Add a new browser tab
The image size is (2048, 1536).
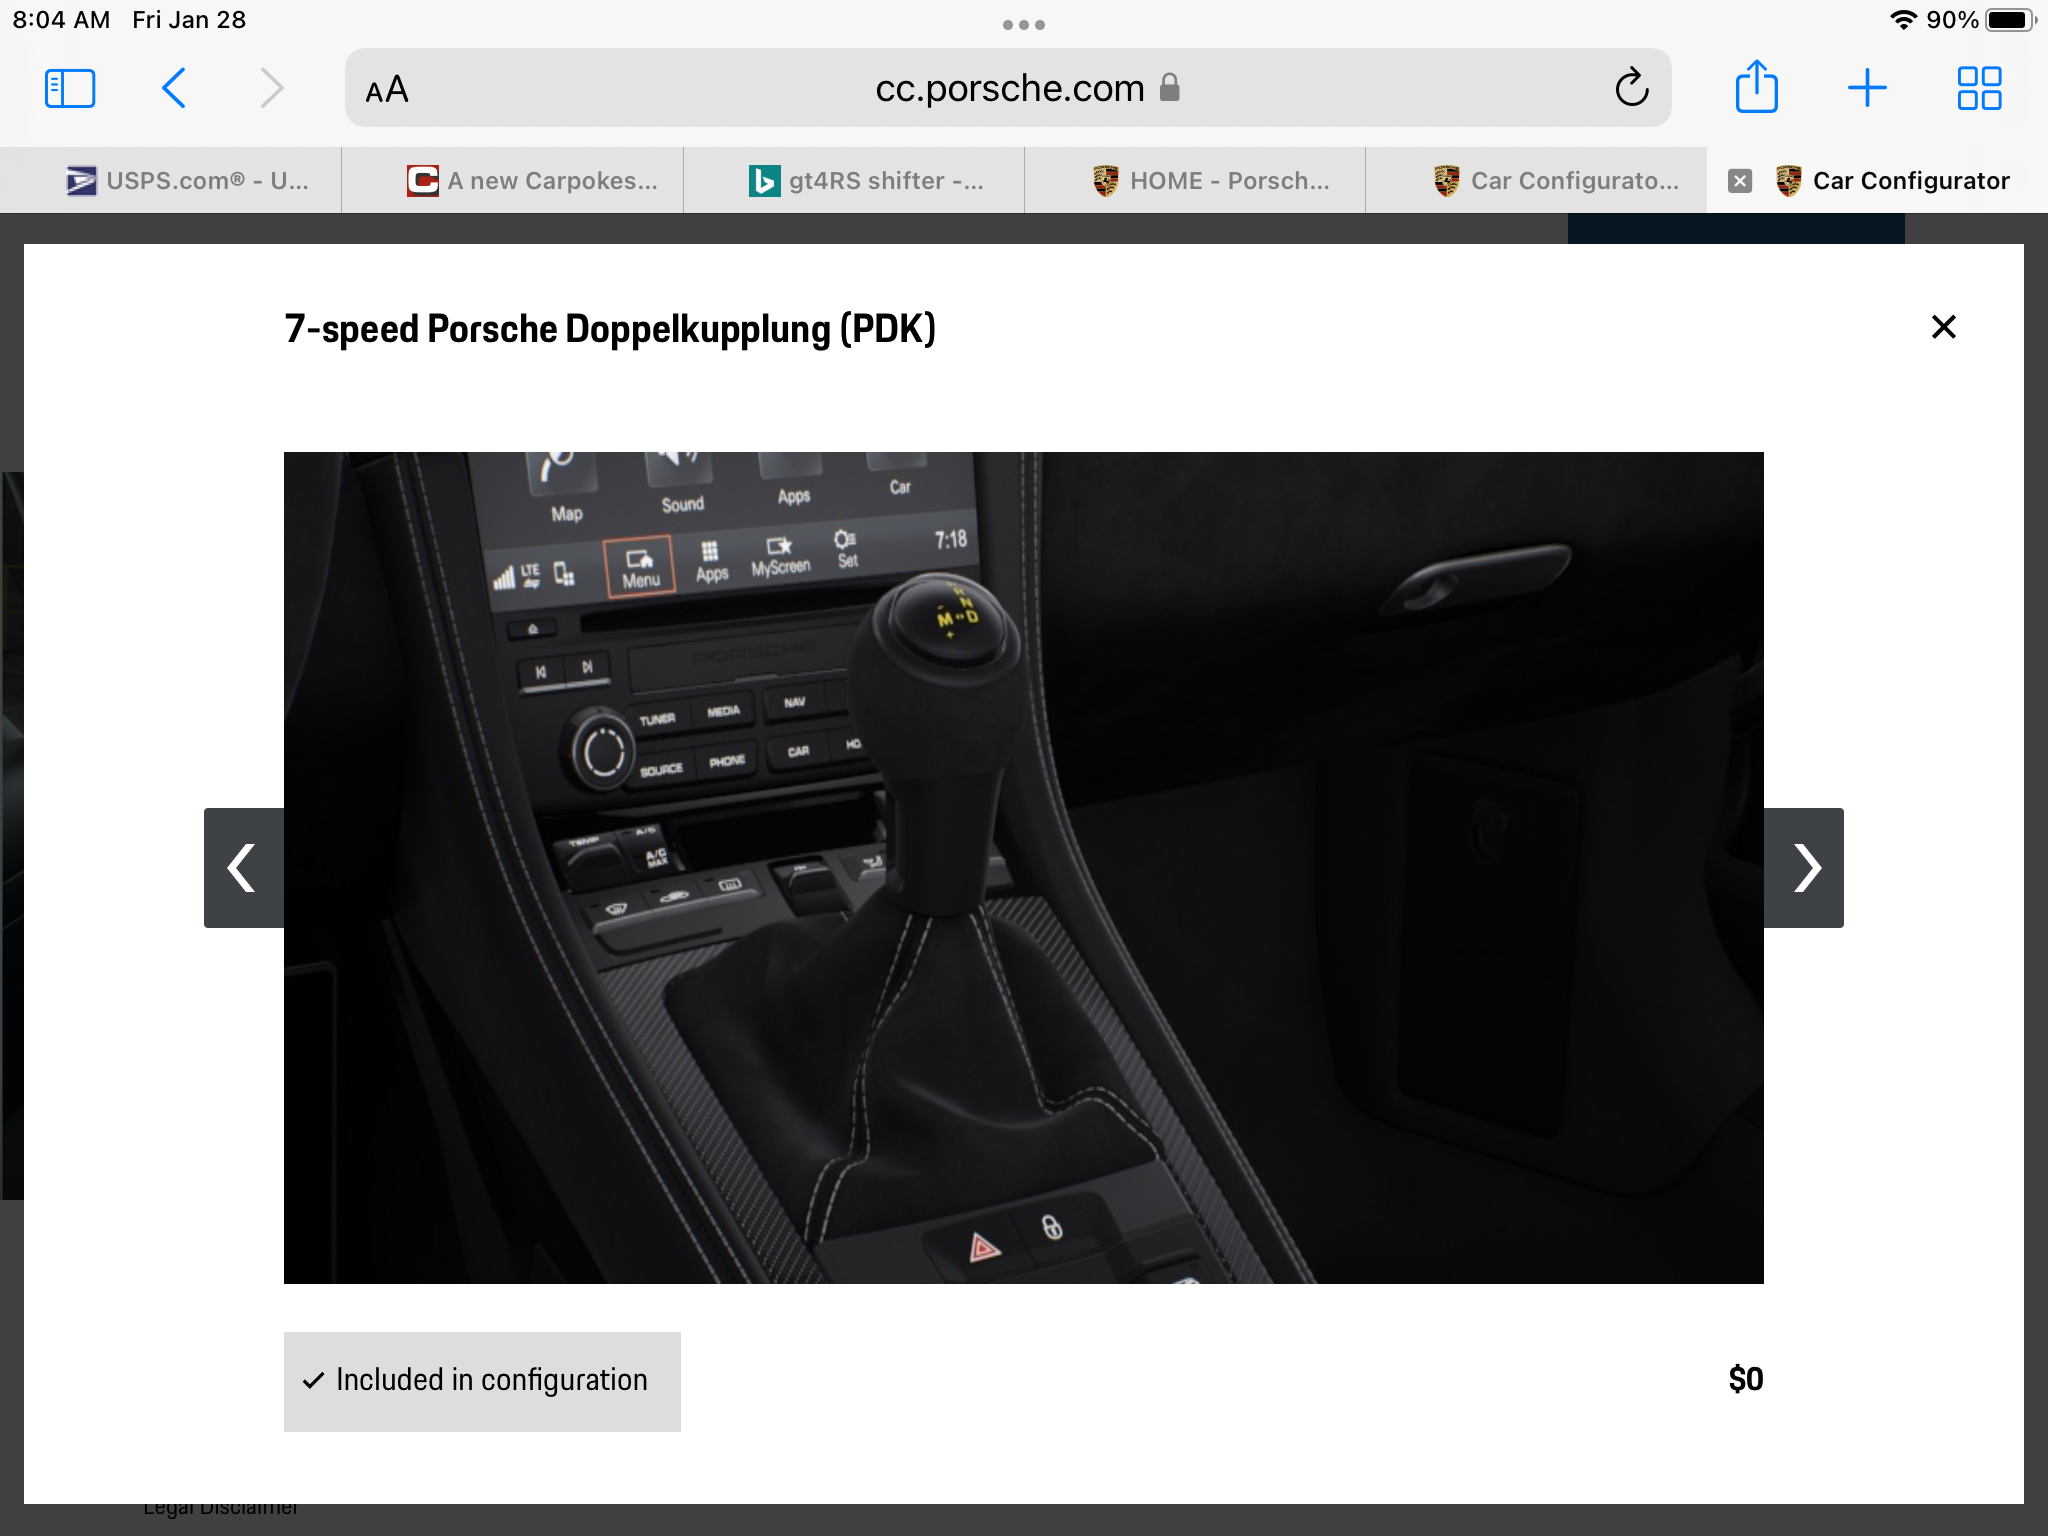click(1867, 88)
